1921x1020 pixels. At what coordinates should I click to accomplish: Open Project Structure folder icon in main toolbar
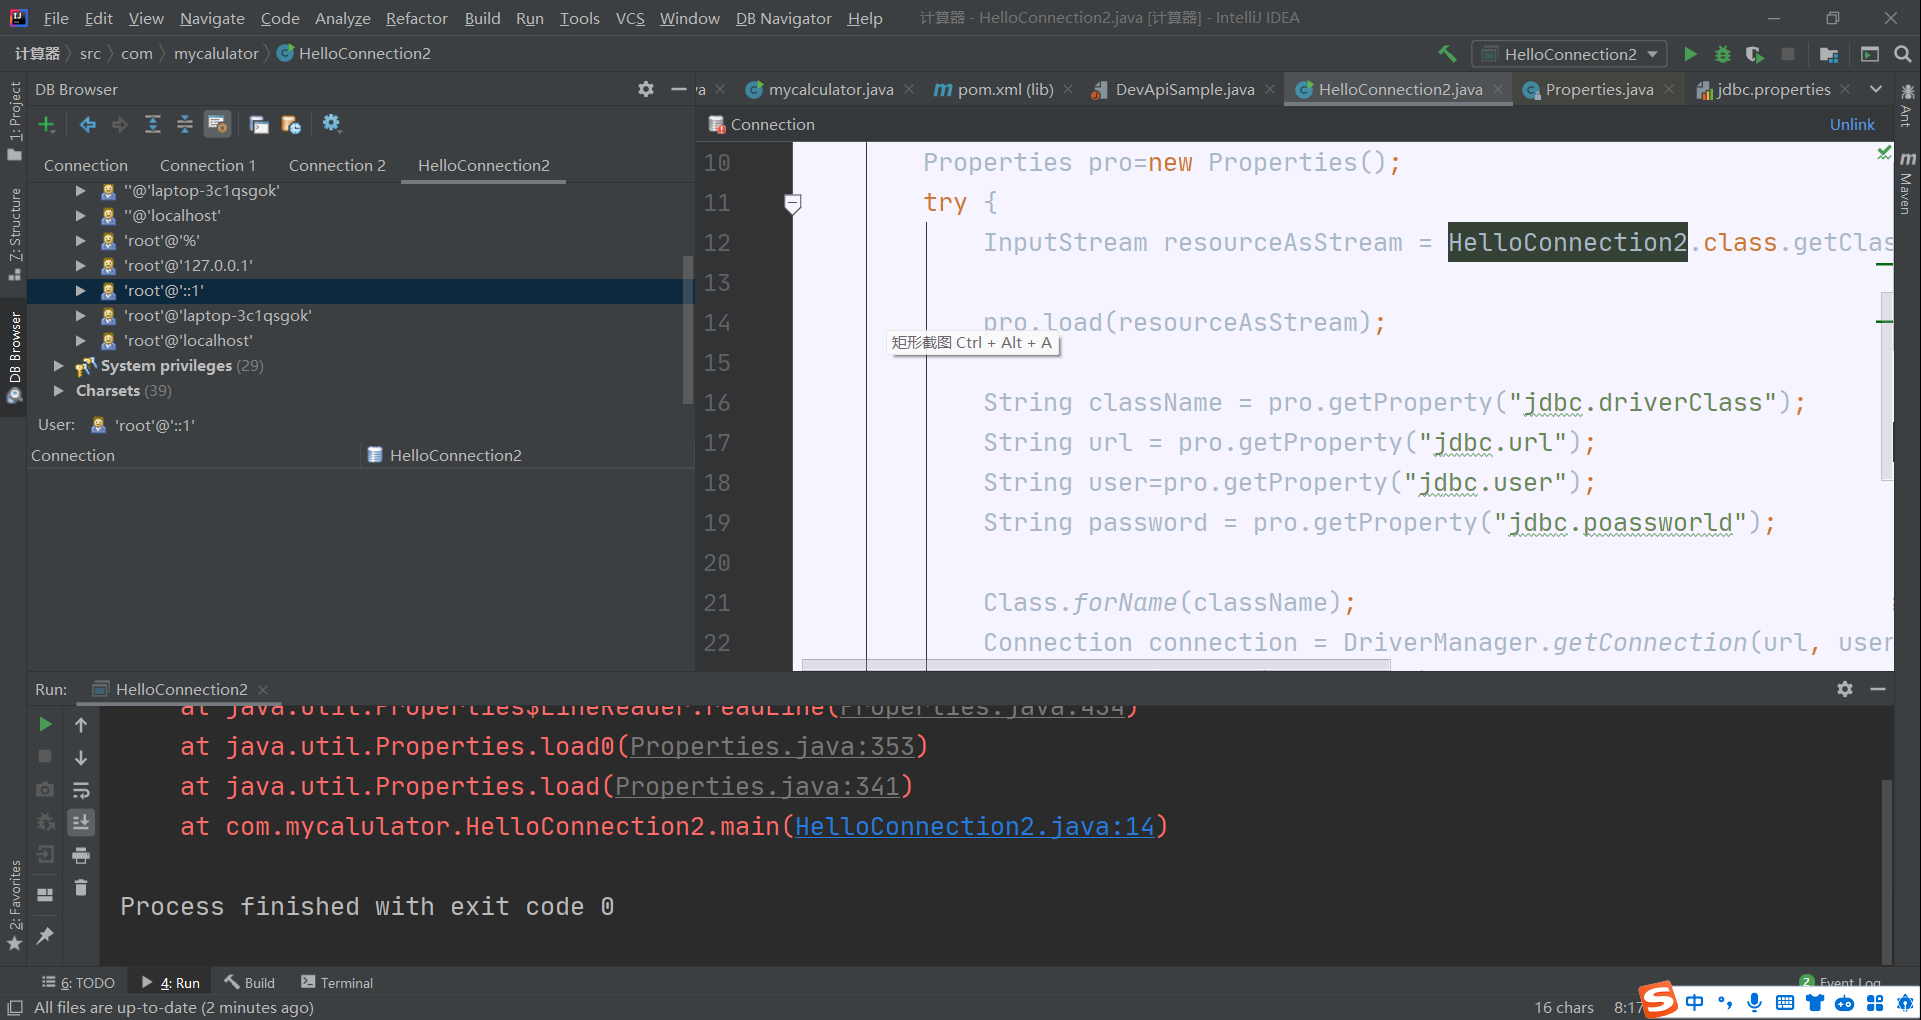click(x=1829, y=54)
